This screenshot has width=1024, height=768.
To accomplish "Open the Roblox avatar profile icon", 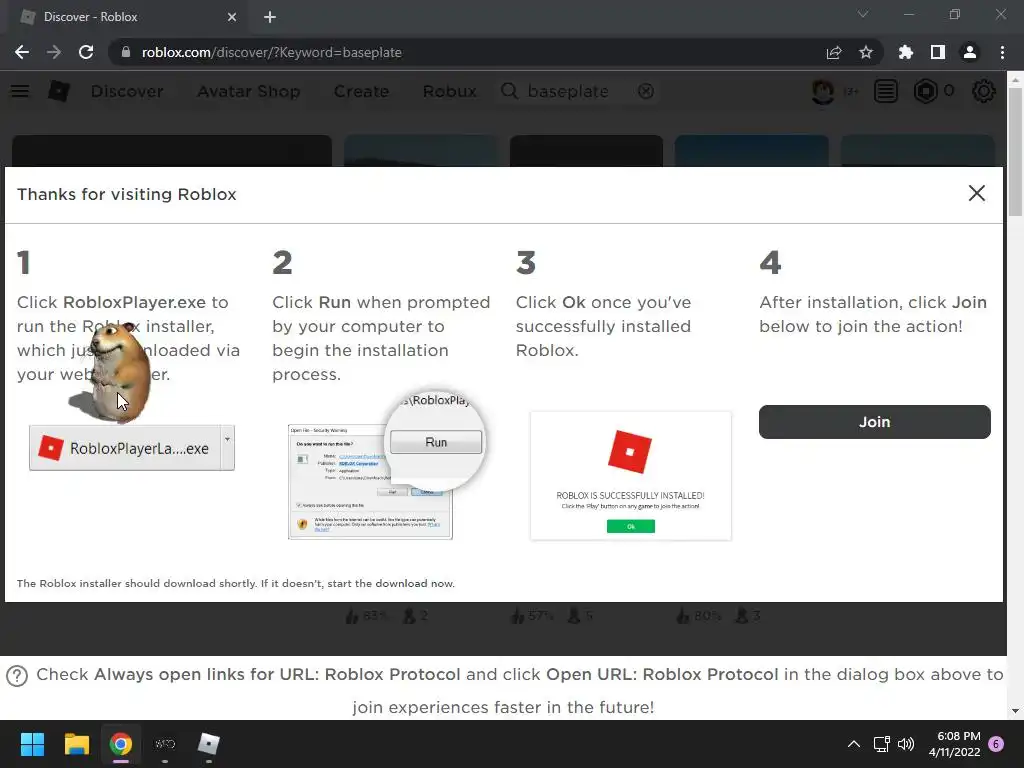I will [x=823, y=91].
